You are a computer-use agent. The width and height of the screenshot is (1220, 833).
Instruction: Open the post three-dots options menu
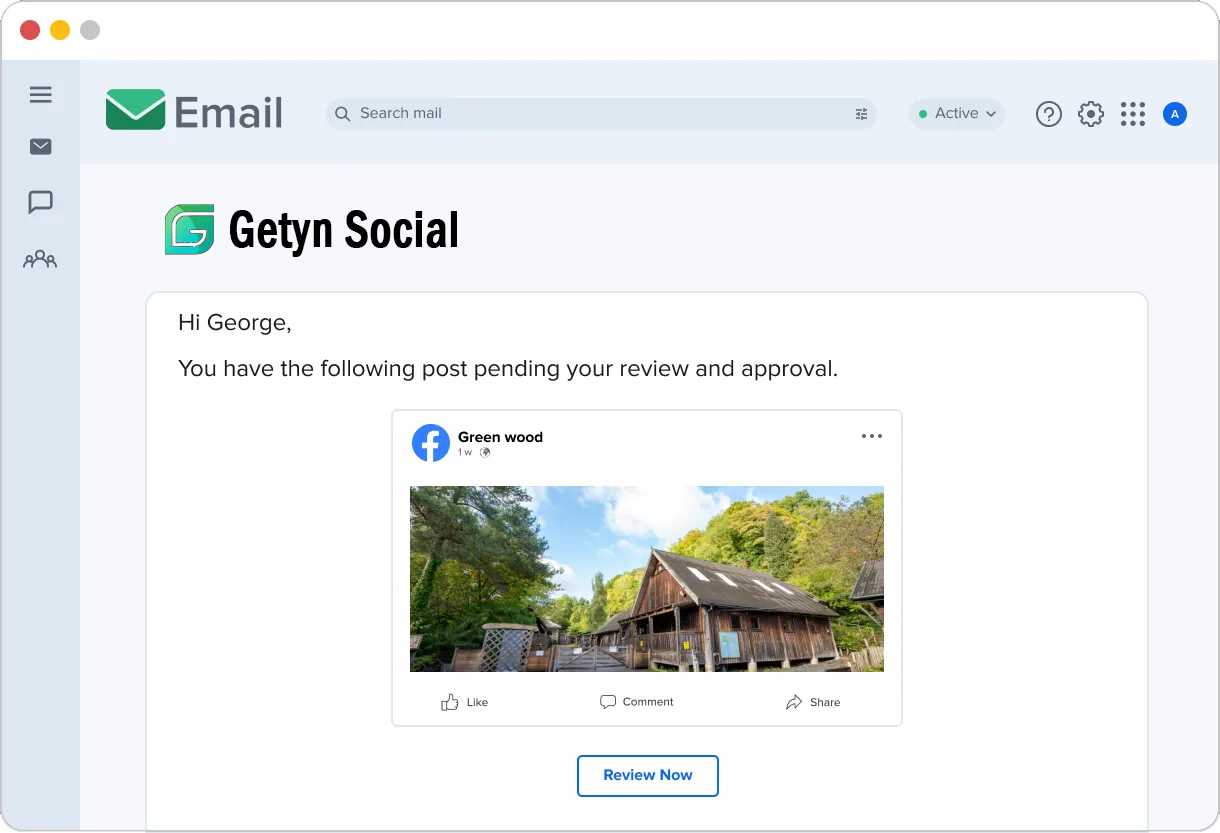click(x=872, y=436)
